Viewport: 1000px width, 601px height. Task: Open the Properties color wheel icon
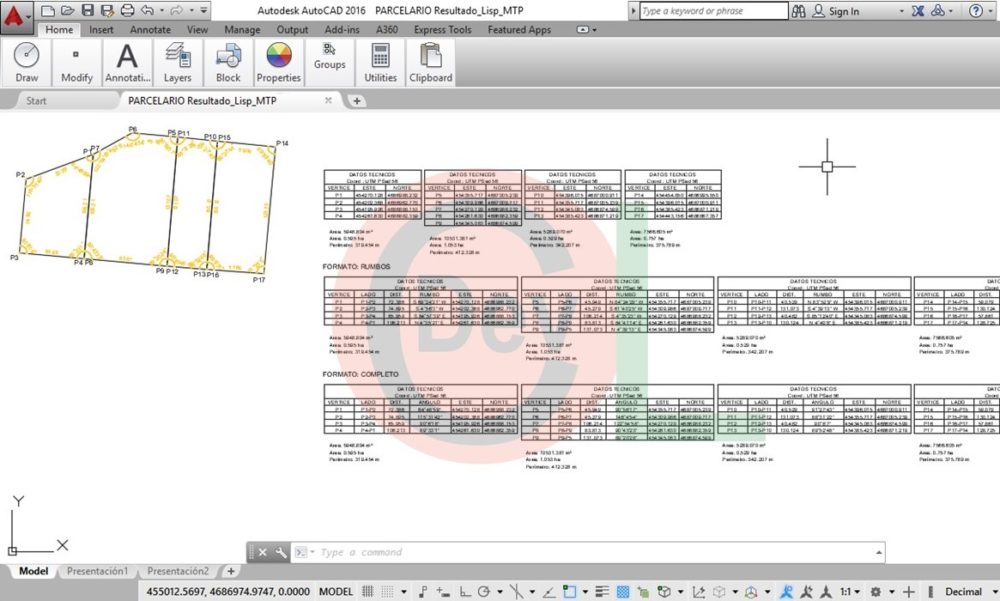click(278, 56)
